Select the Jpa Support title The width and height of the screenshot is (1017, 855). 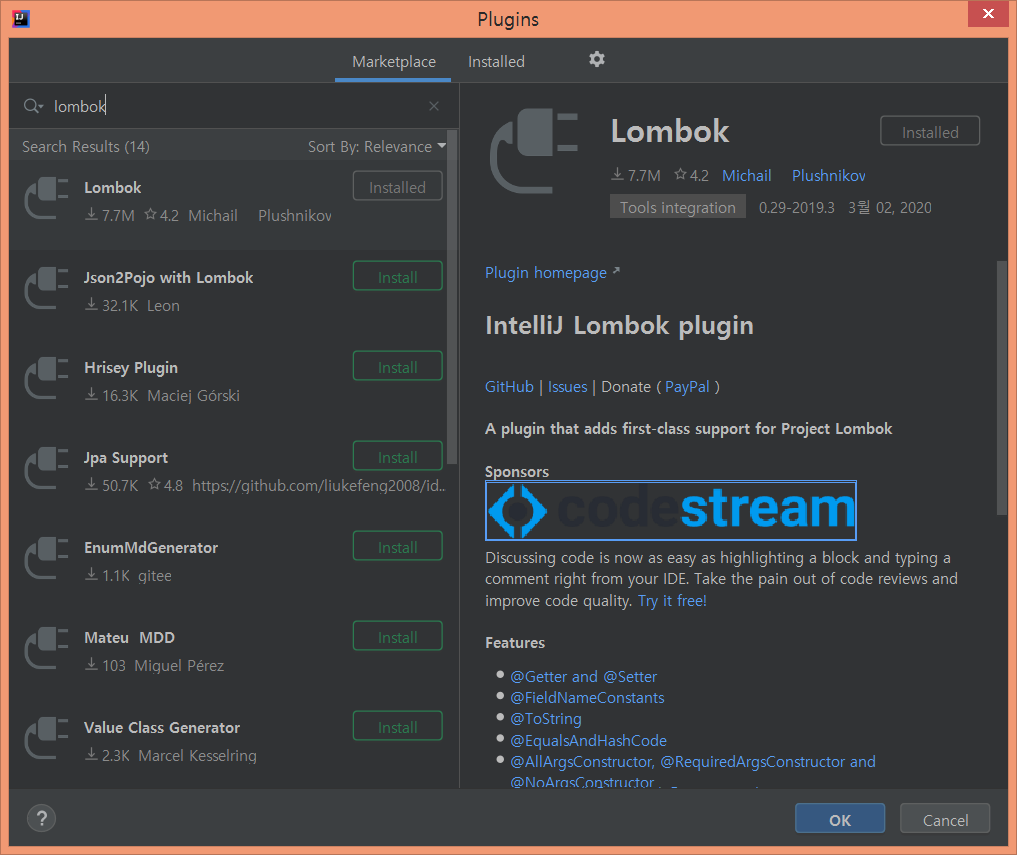(126, 458)
